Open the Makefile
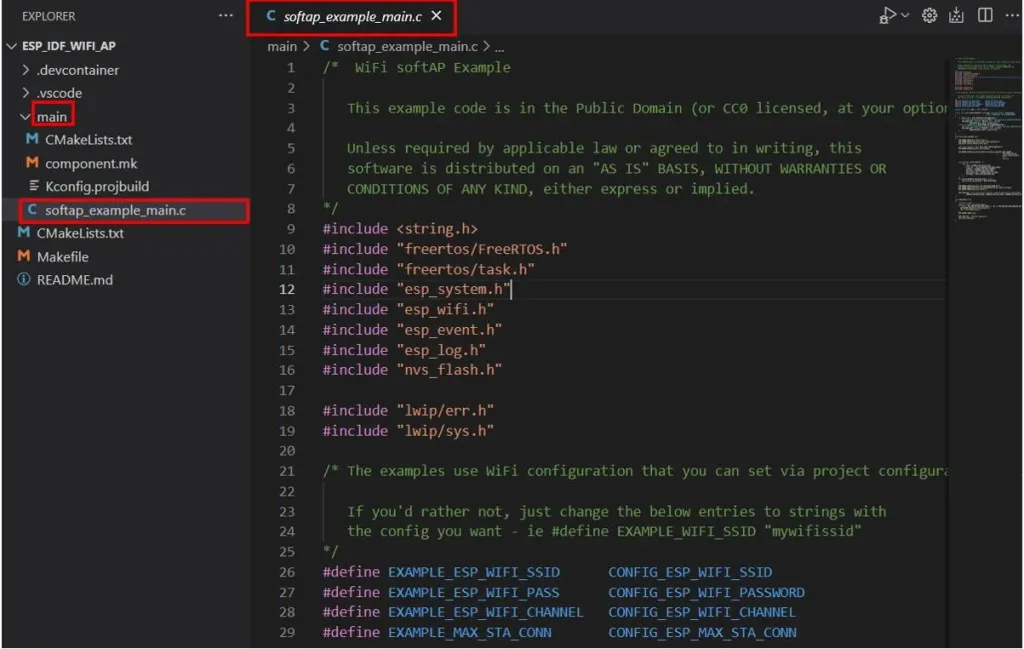Screen dimensions: 1024x649 tap(62, 257)
